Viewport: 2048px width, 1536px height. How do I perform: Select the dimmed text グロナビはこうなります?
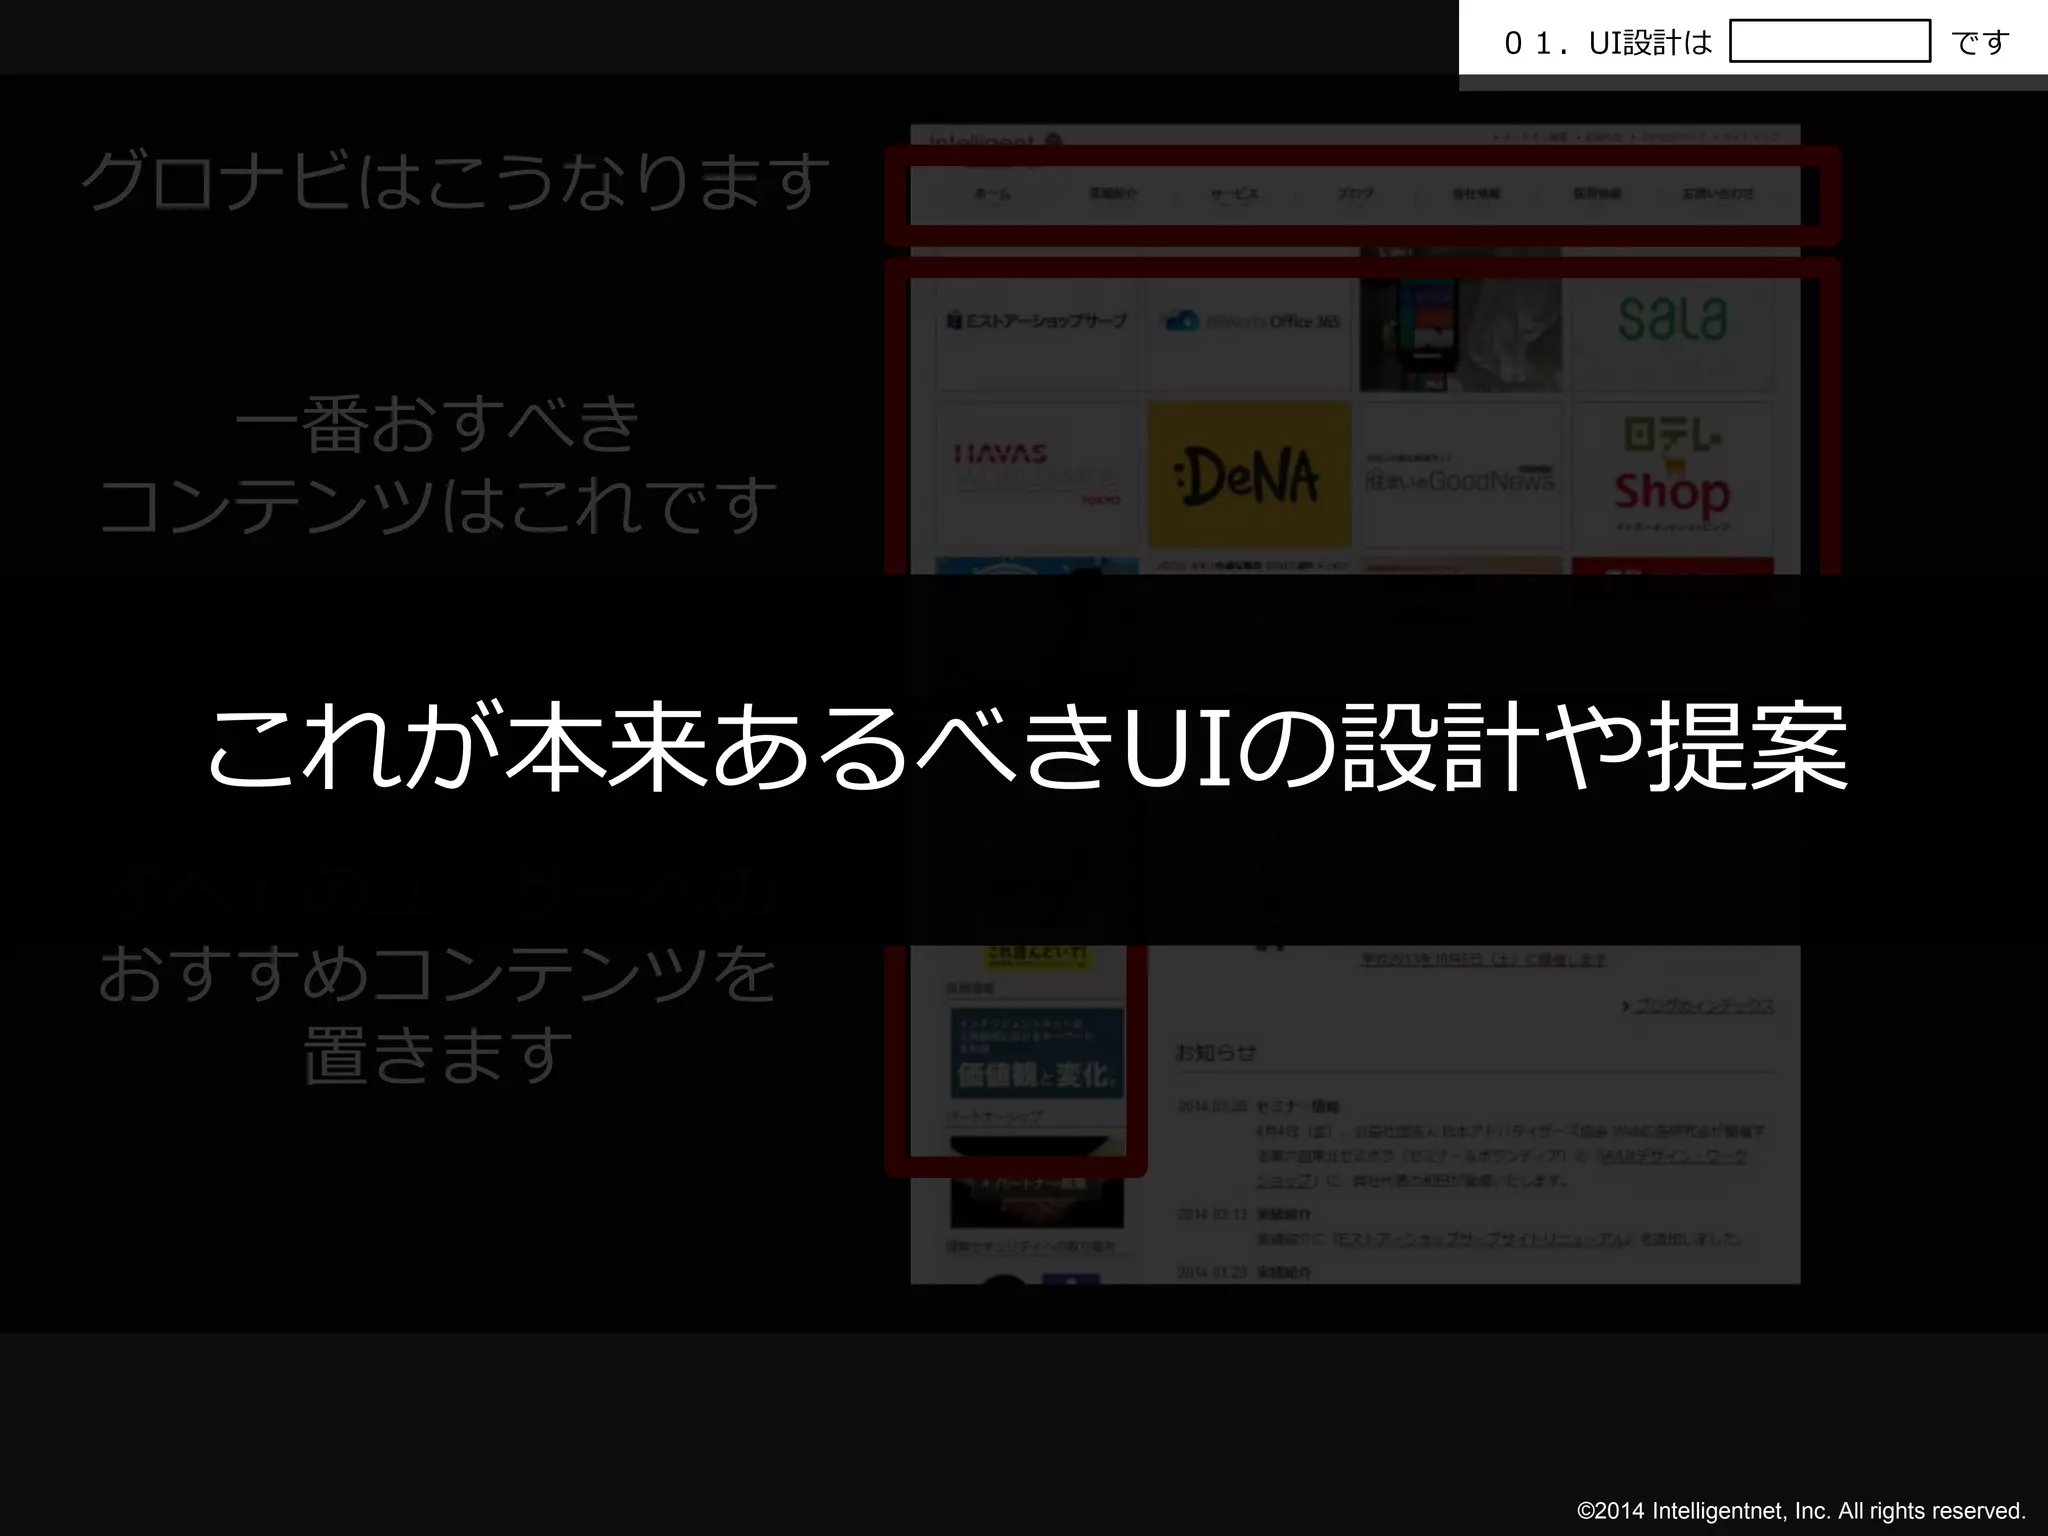pyautogui.click(x=455, y=183)
